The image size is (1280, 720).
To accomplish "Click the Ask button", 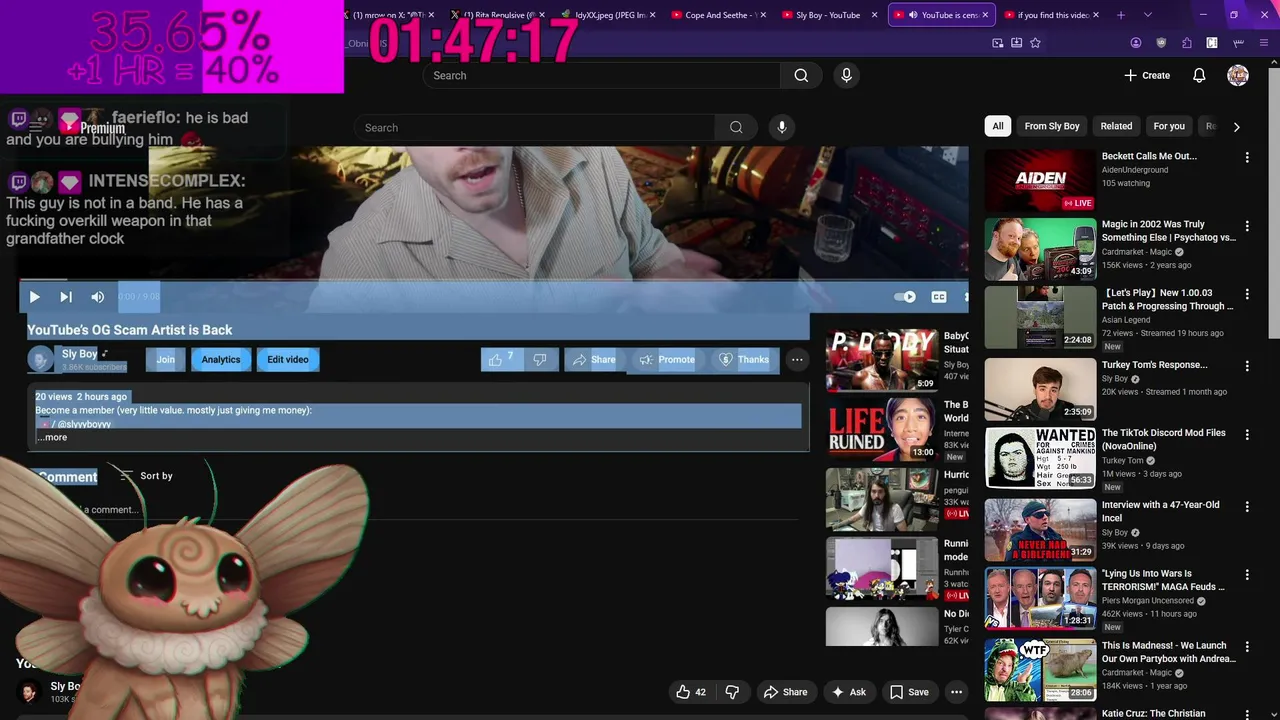I will coord(848,692).
